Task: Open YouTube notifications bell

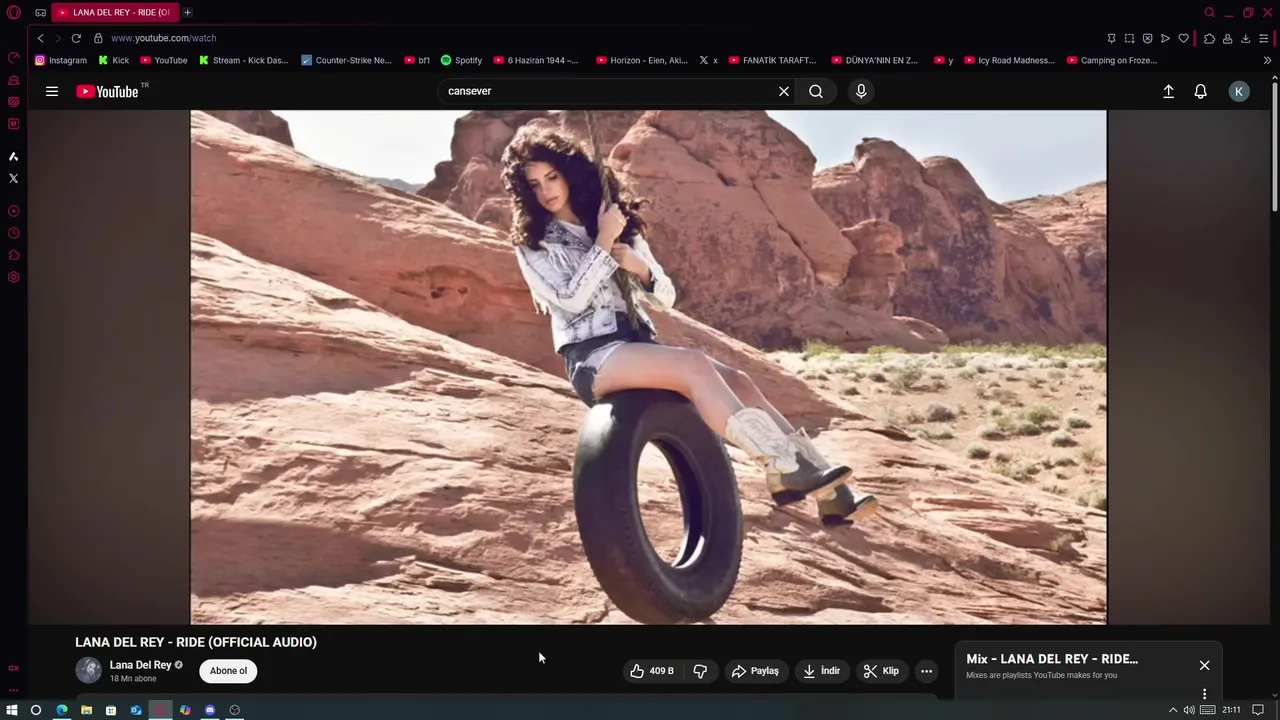Action: pos(1201,91)
